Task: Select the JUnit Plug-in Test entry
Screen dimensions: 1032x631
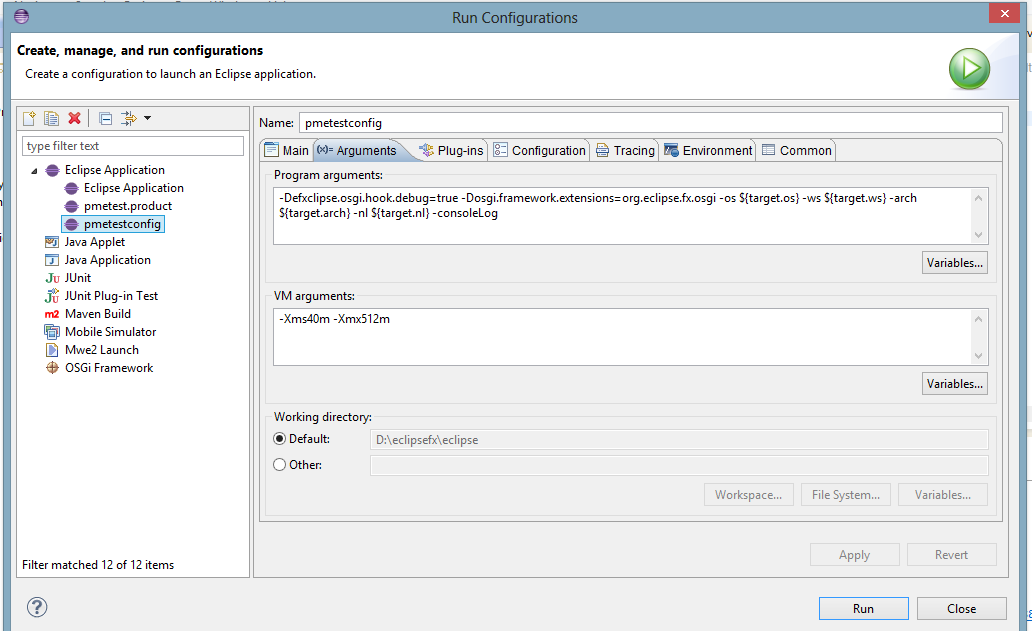Action: (101, 296)
